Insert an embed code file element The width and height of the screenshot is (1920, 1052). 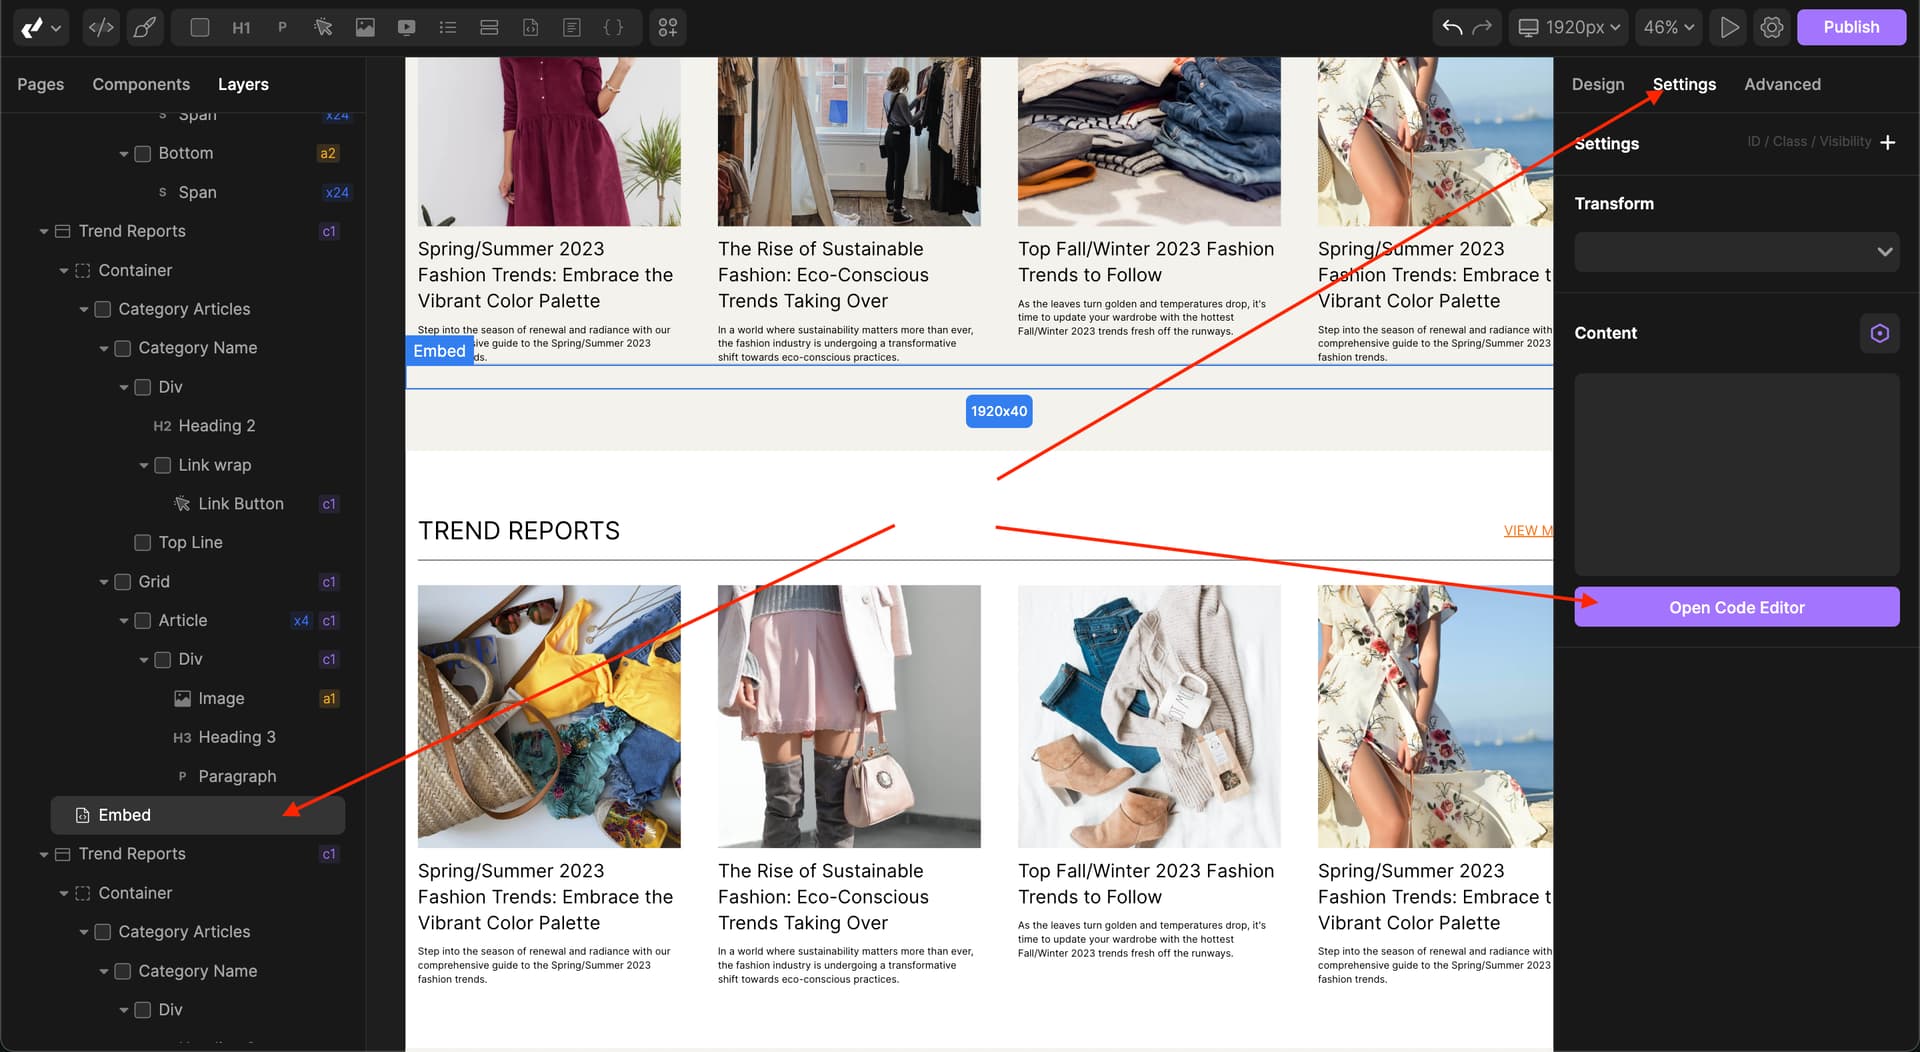tap(531, 27)
